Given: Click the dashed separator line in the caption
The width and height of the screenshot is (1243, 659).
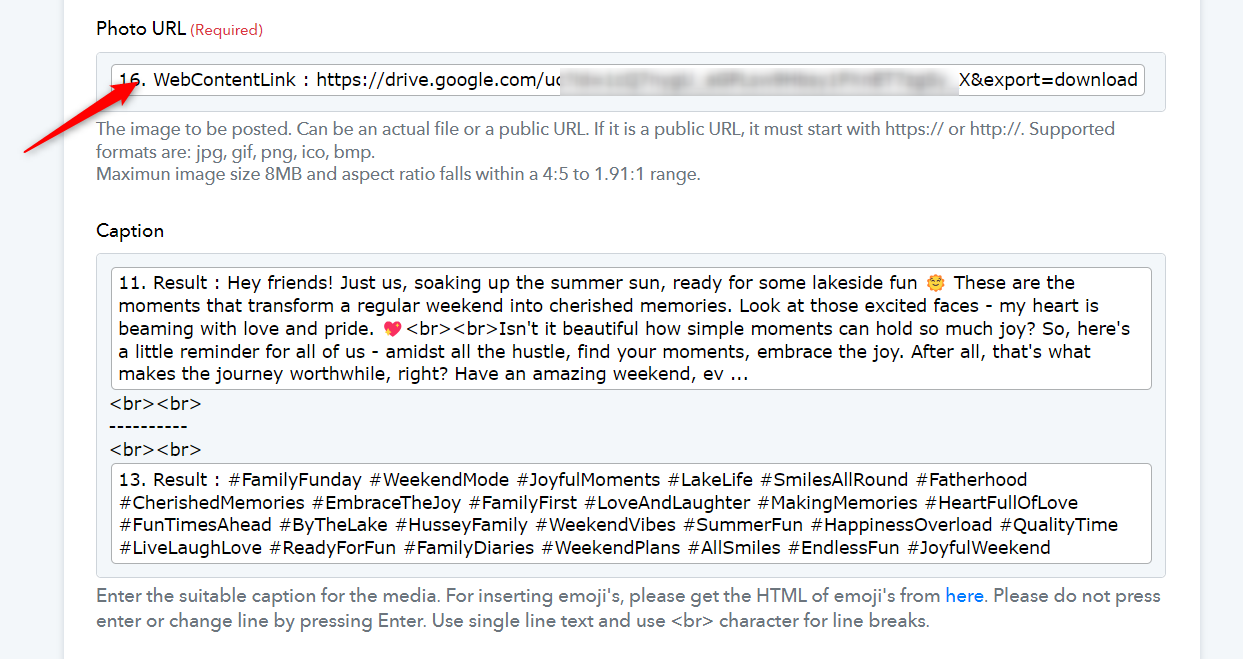Looking at the screenshot, I should coord(148,427).
